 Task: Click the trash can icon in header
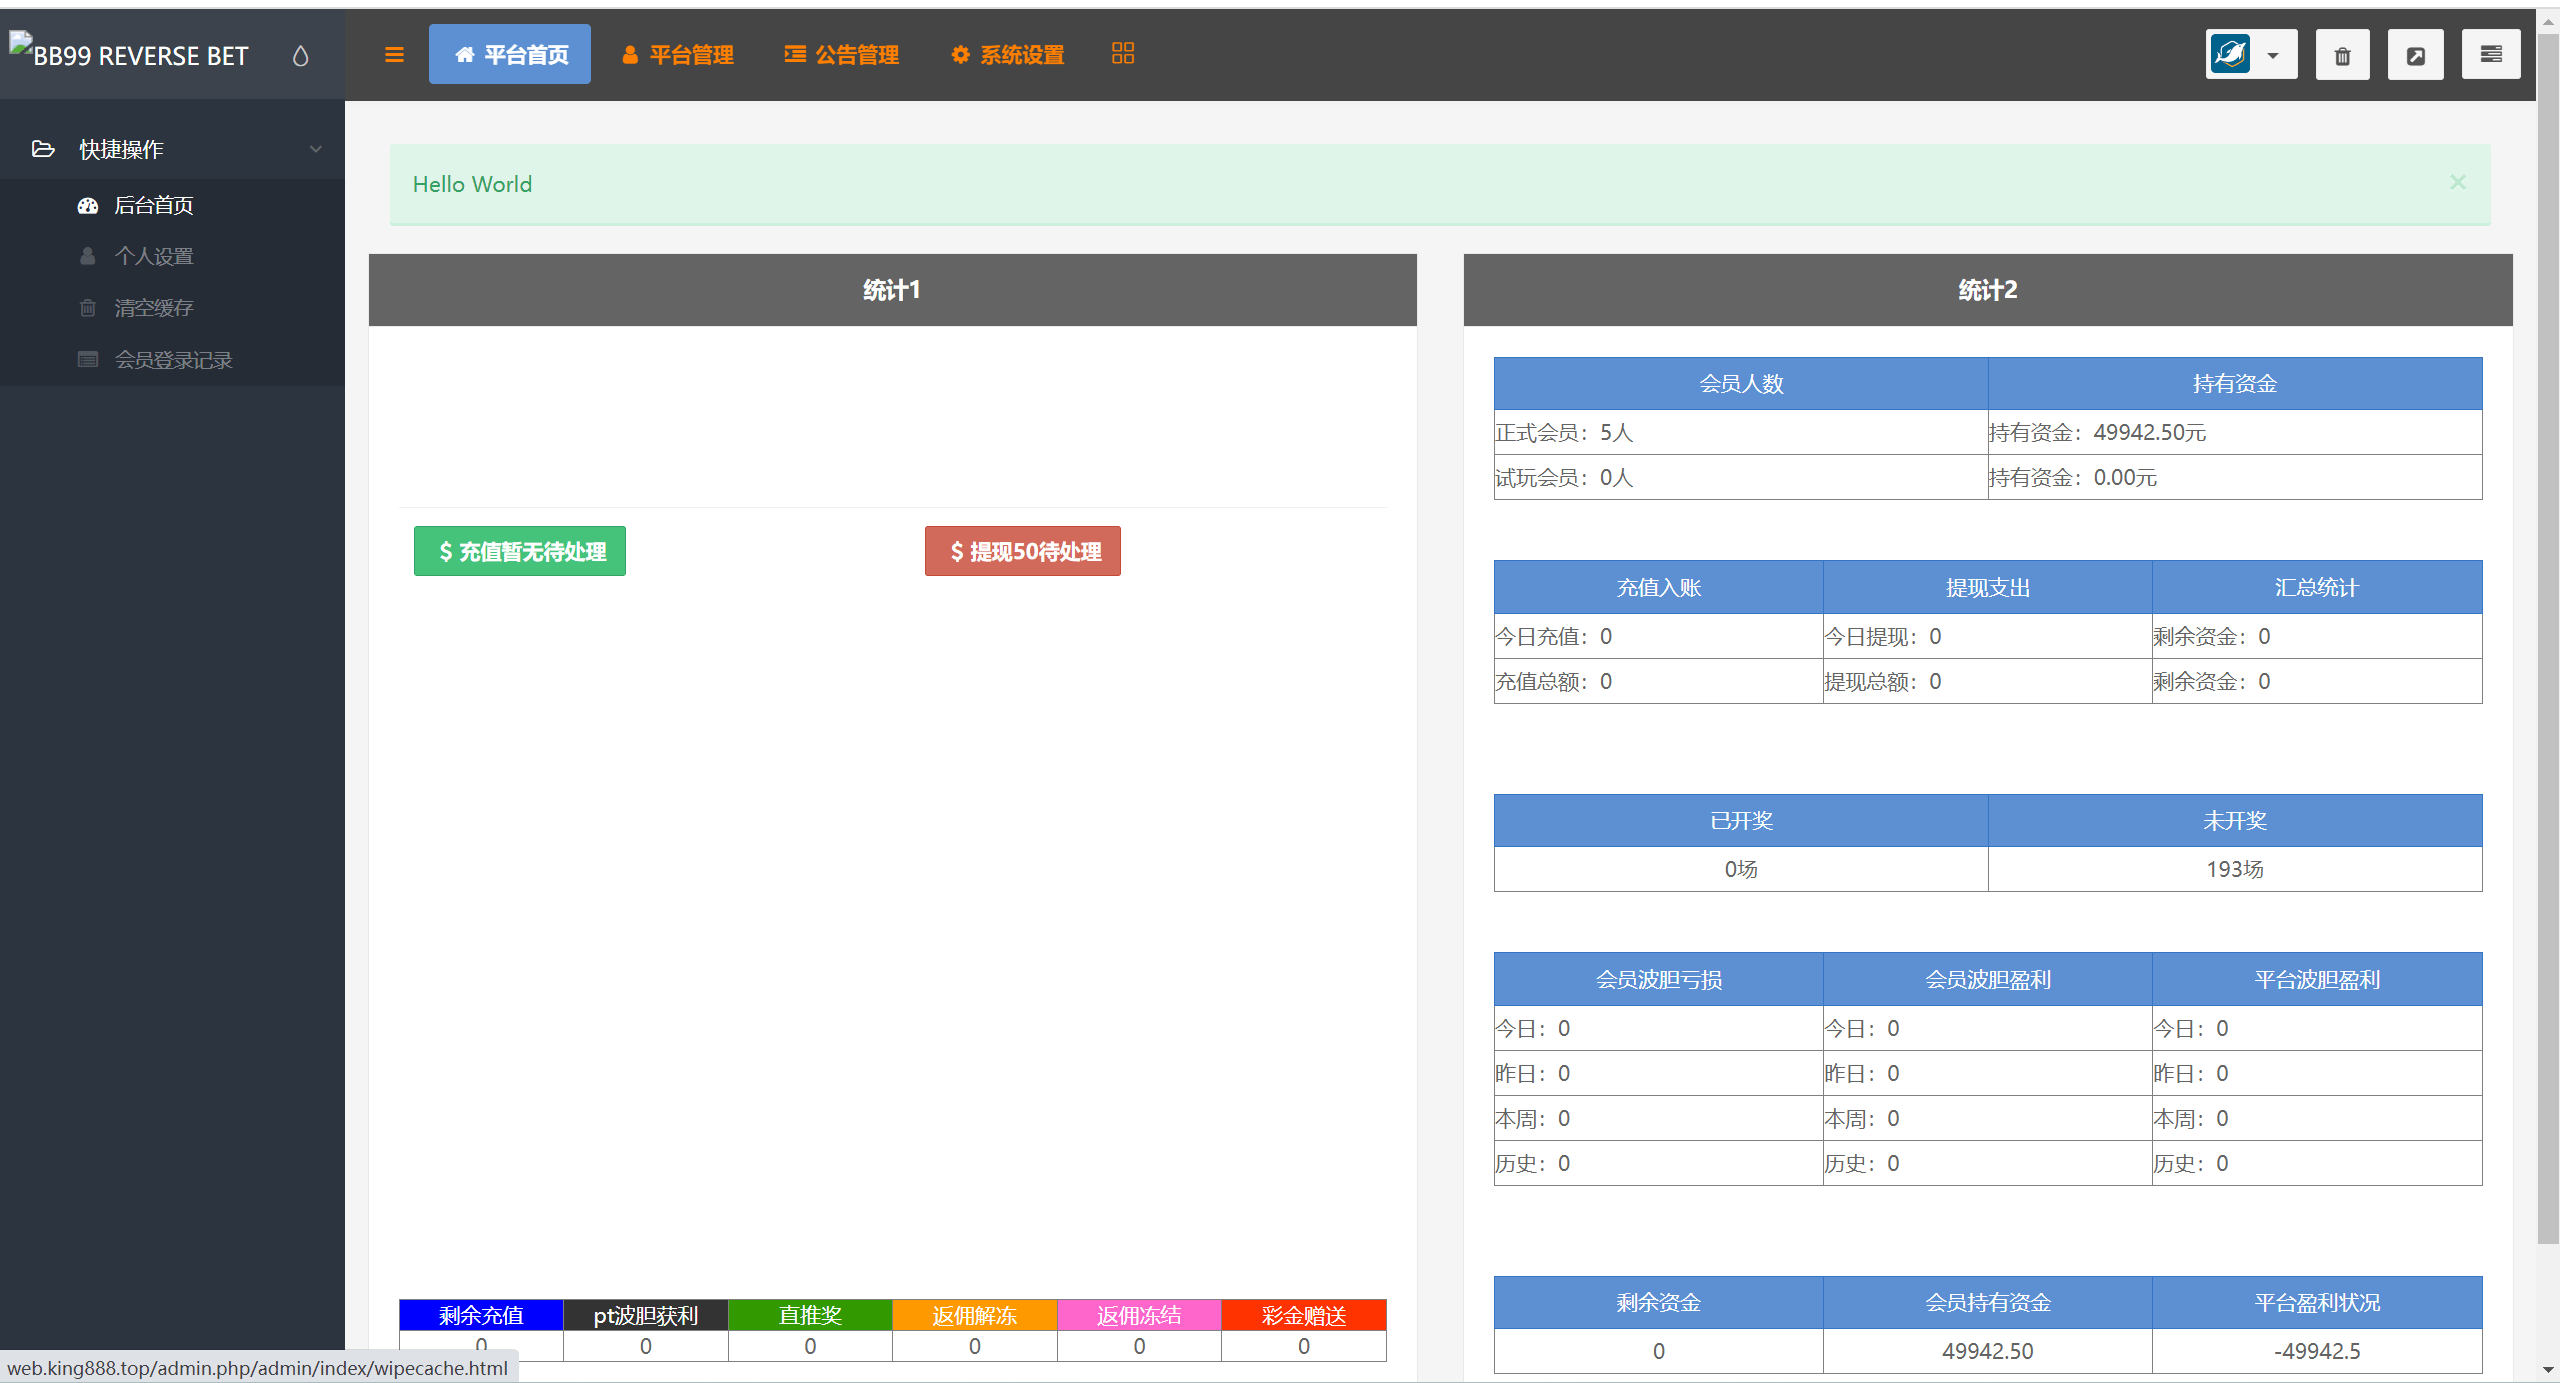2342,55
